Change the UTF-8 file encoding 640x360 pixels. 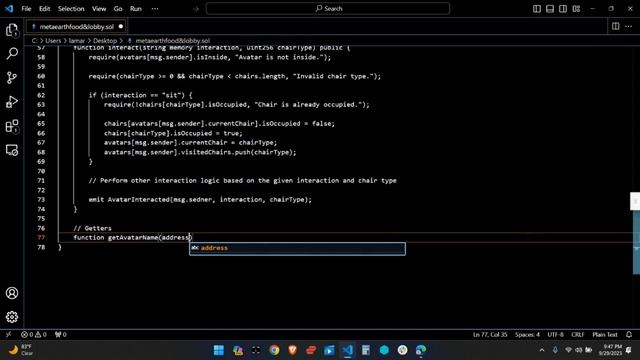point(555,334)
